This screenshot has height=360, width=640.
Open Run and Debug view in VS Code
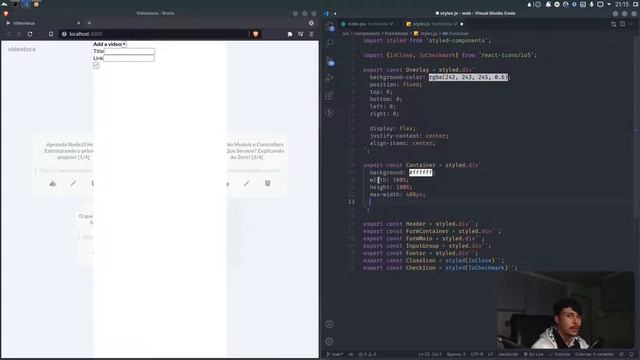click(330, 78)
